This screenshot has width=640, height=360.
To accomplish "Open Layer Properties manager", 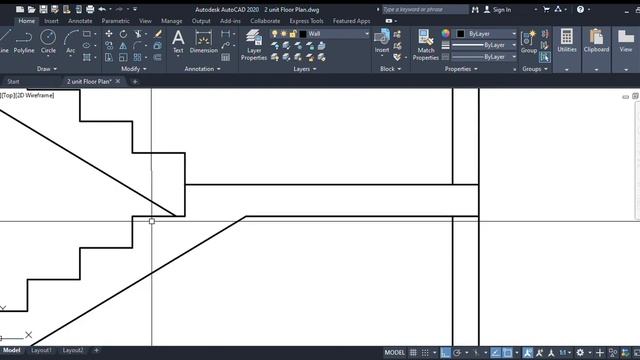I will tap(254, 45).
